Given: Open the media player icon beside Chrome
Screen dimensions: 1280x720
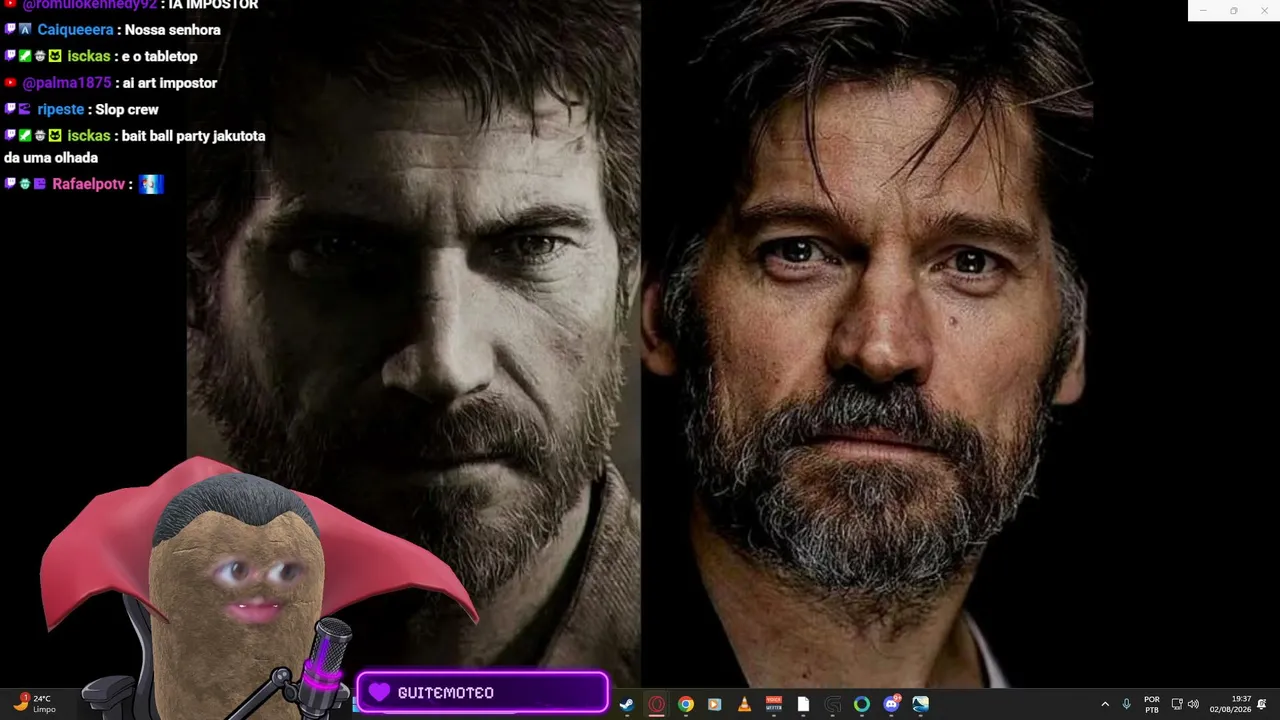Looking at the screenshot, I should point(715,705).
